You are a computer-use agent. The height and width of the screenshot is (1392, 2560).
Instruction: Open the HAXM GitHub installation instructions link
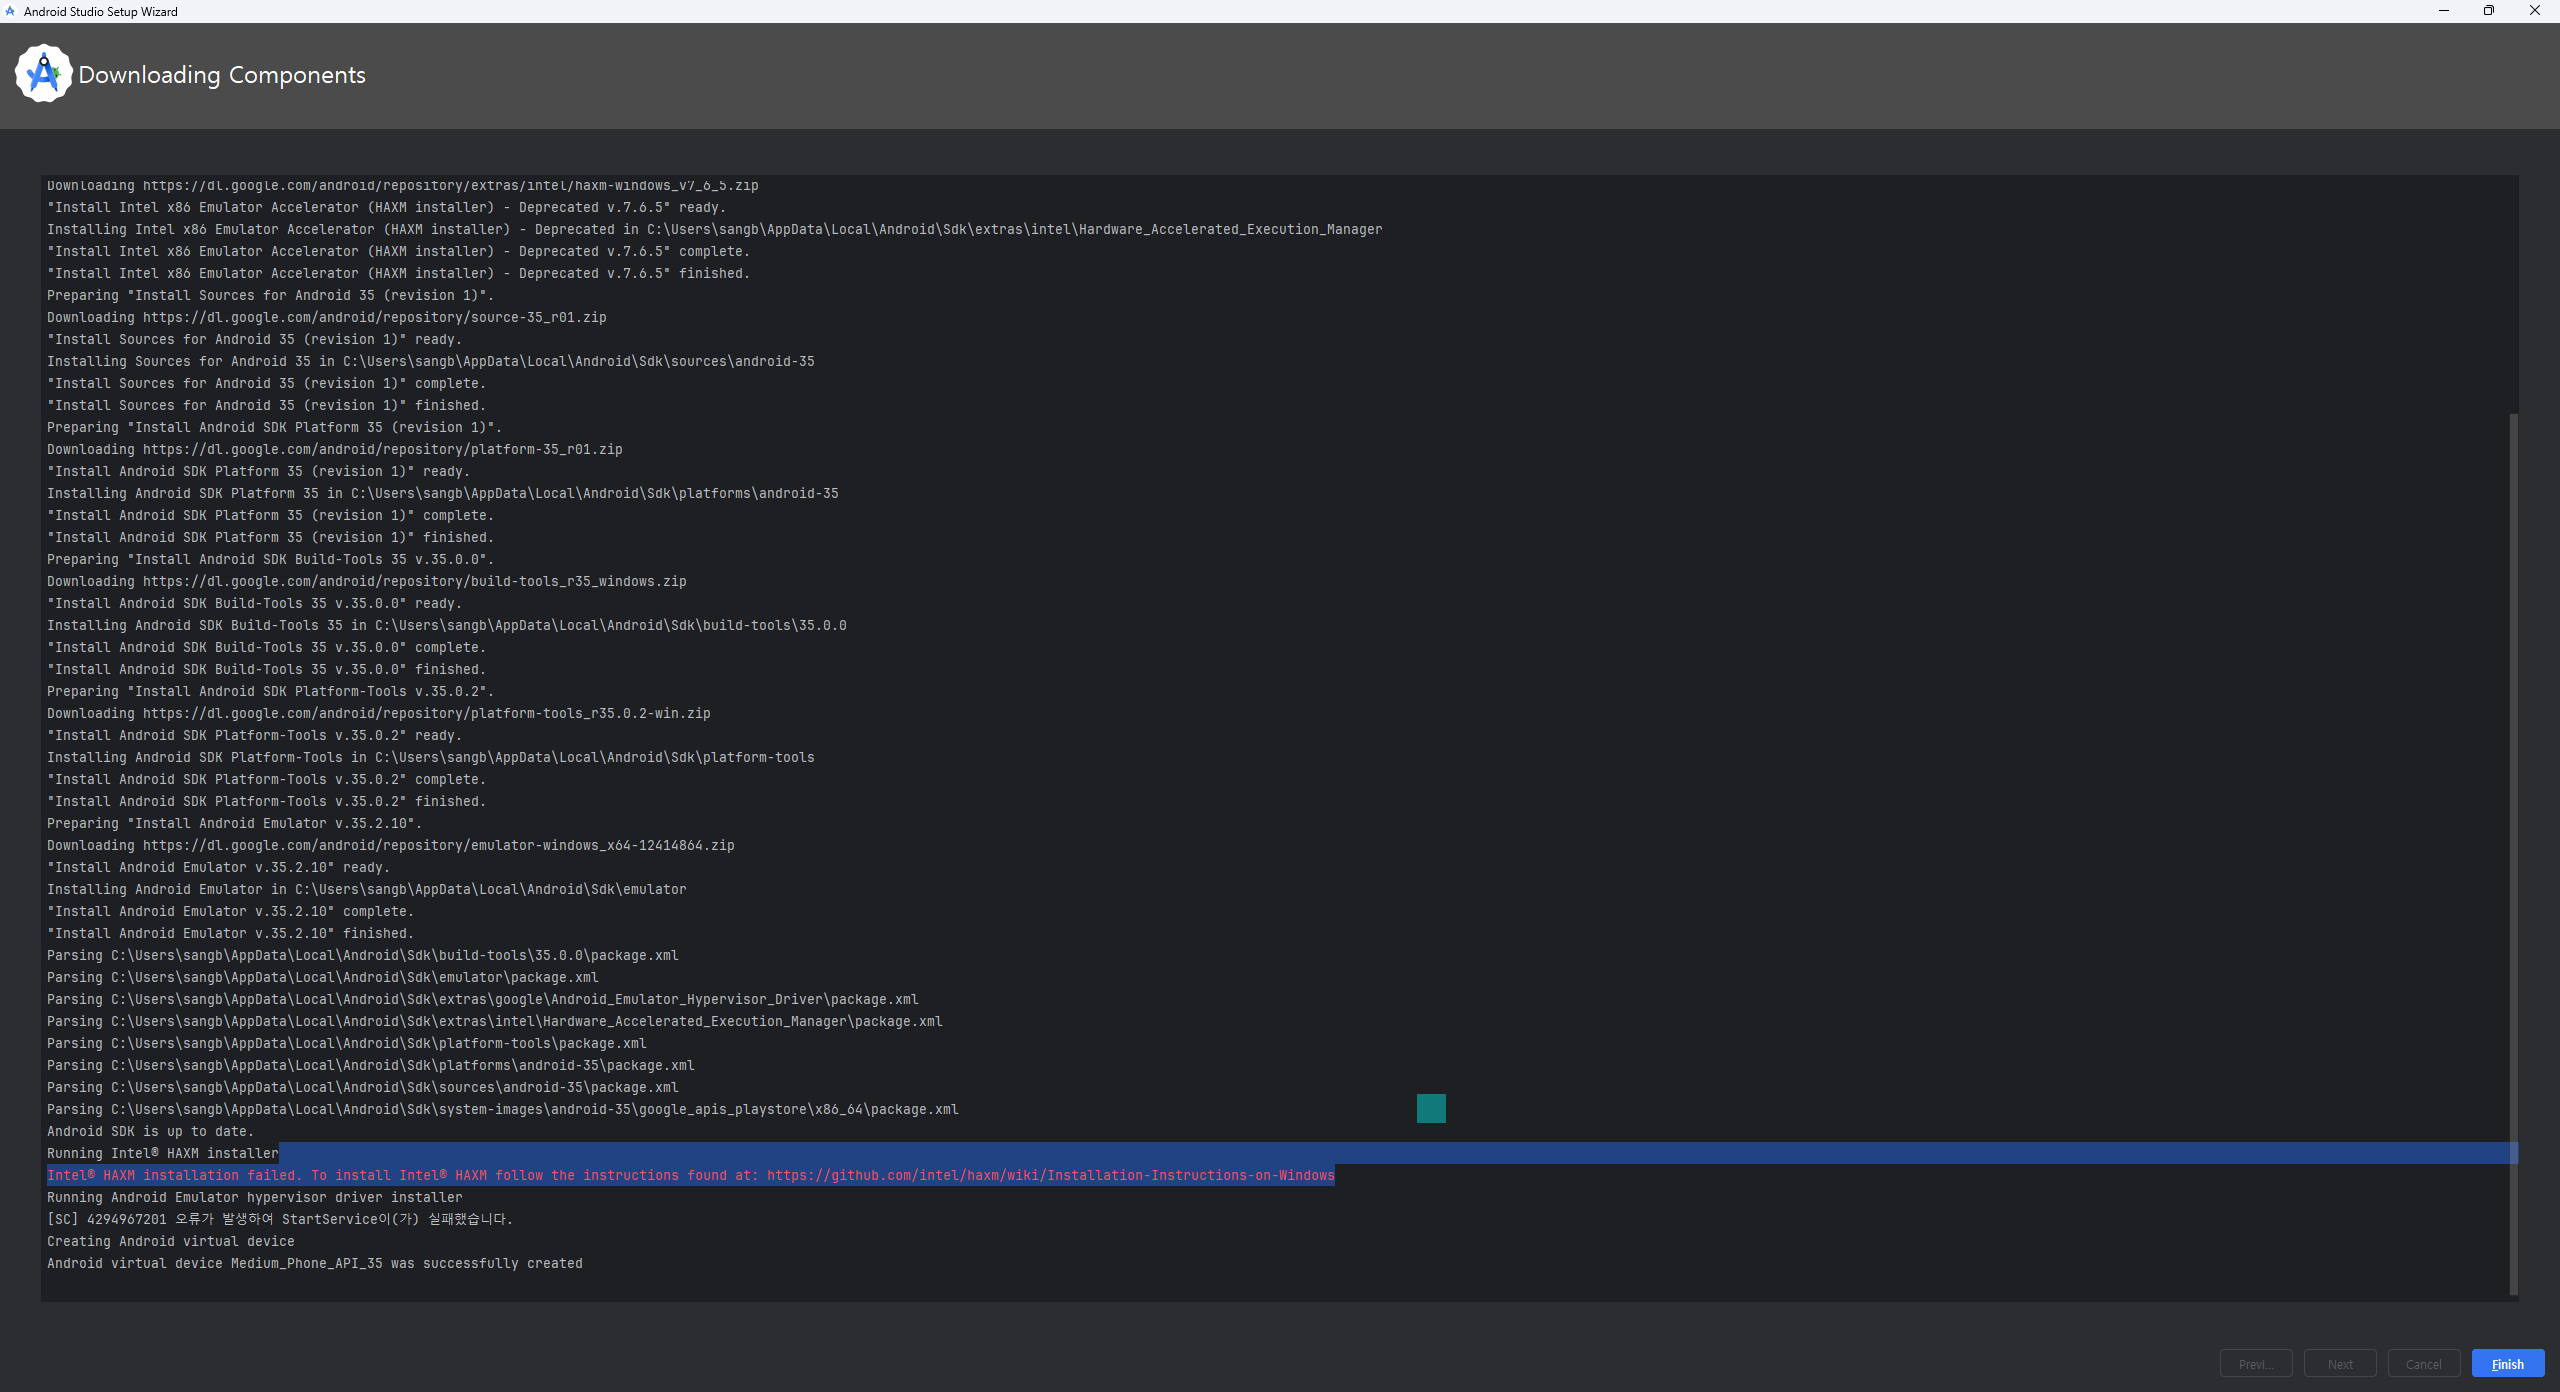[1050, 1175]
